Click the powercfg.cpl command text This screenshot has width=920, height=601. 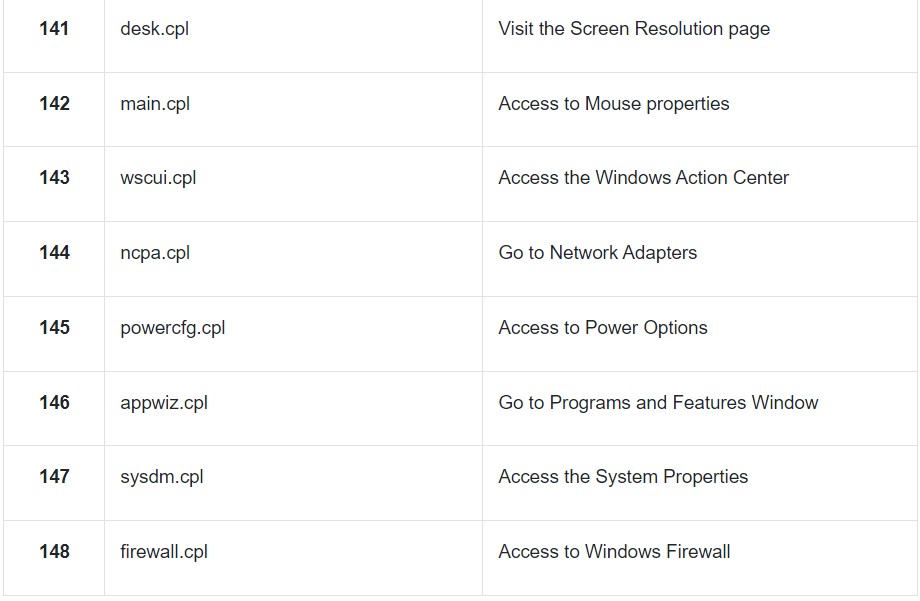point(172,328)
